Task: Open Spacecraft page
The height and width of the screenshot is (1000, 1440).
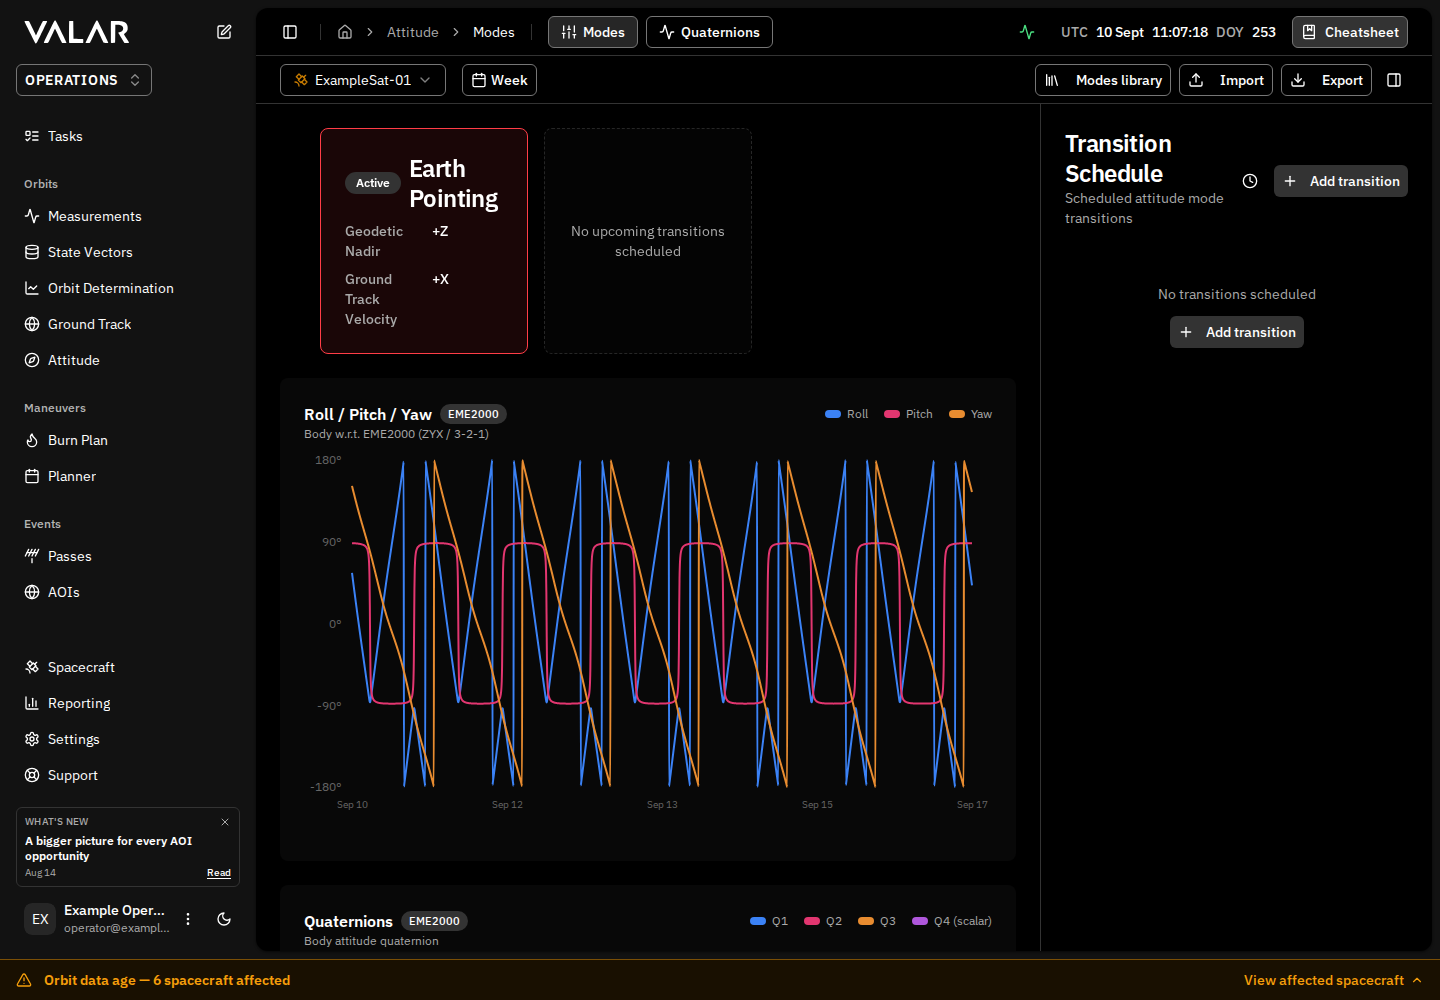Action: coord(128,667)
